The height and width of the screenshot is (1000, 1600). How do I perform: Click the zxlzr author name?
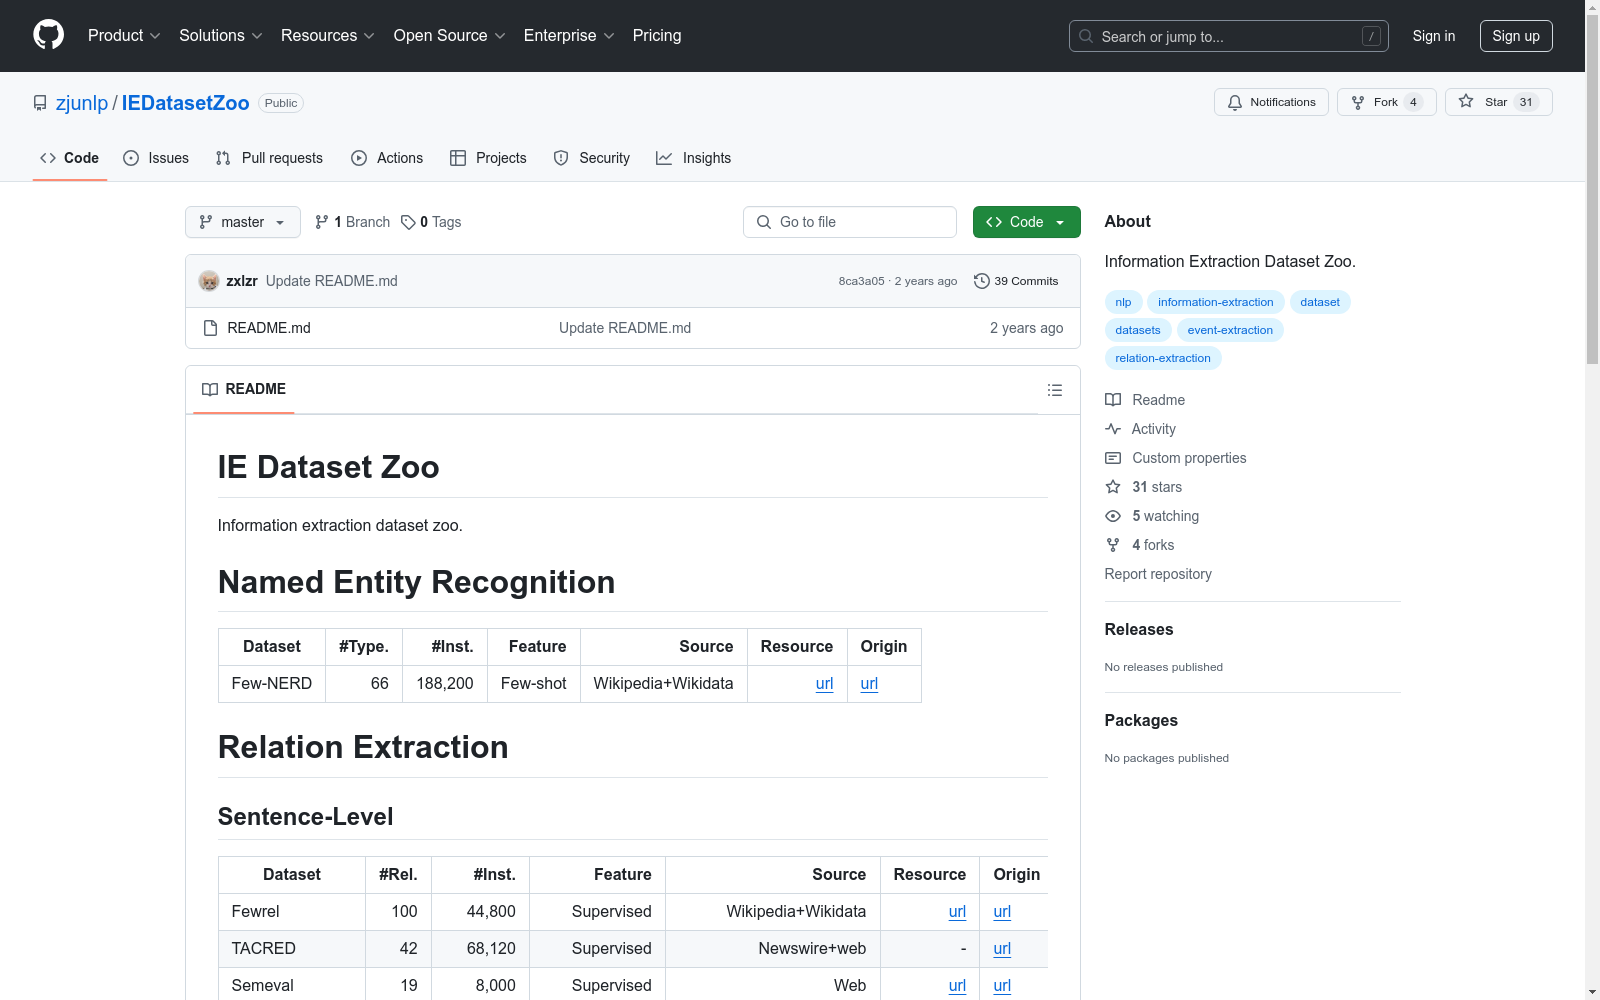point(242,281)
